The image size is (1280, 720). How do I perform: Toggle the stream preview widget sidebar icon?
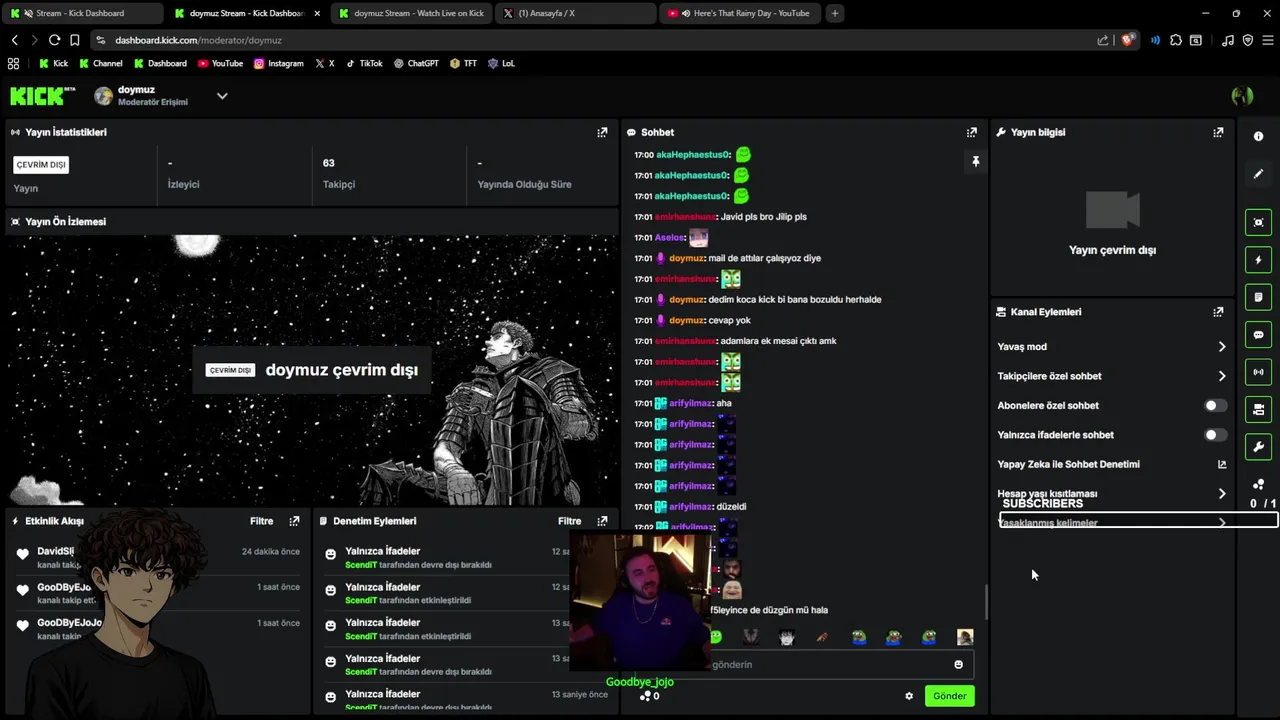pyautogui.click(x=1258, y=222)
